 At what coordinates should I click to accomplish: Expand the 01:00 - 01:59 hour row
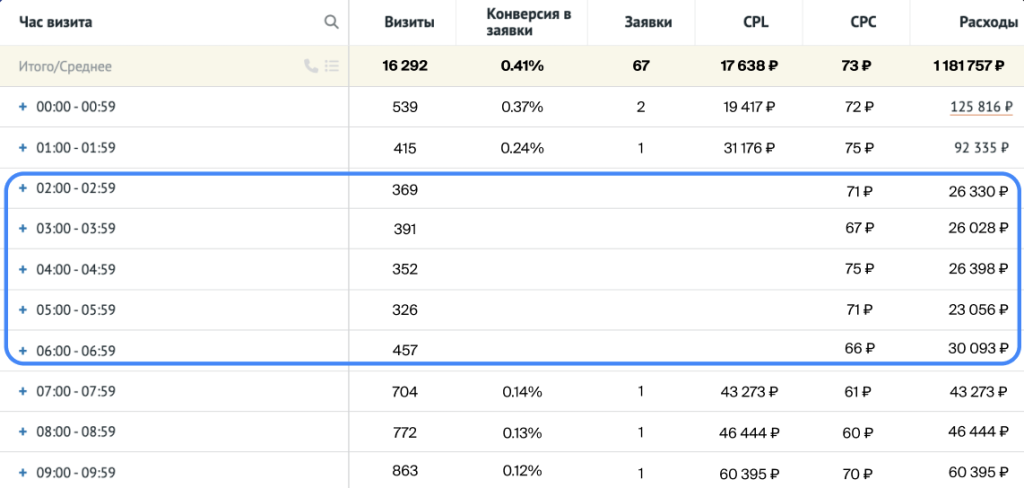[23, 148]
